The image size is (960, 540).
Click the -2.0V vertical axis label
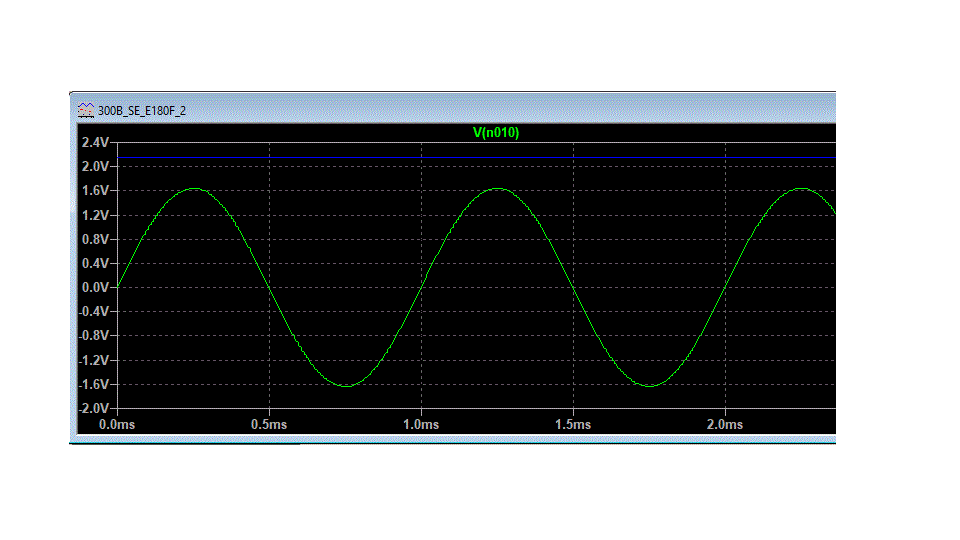[x=94, y=408]
